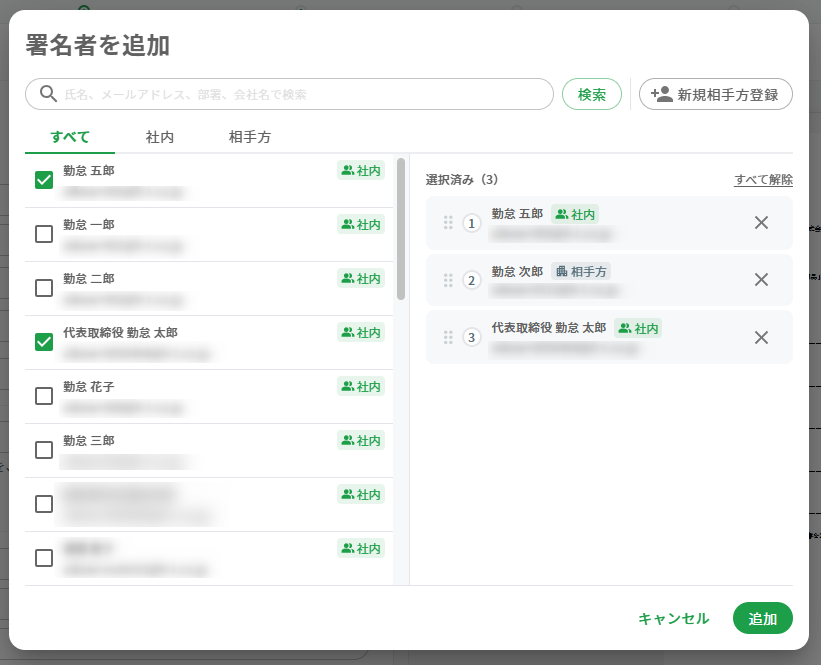The image size is (821, 665).
Task: Click the add-person icon in 新規相手方登録
Action: [661, 94]
